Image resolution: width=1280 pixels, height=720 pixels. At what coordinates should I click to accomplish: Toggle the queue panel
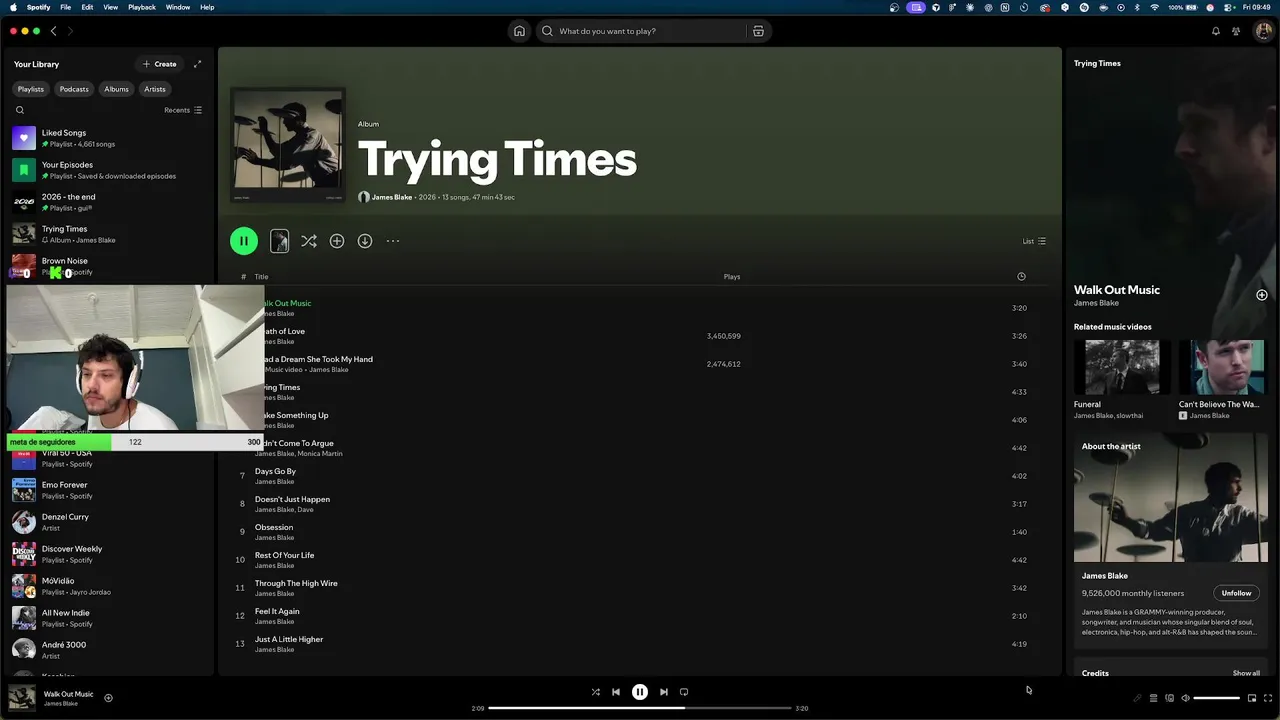[x=1153, y=698]
